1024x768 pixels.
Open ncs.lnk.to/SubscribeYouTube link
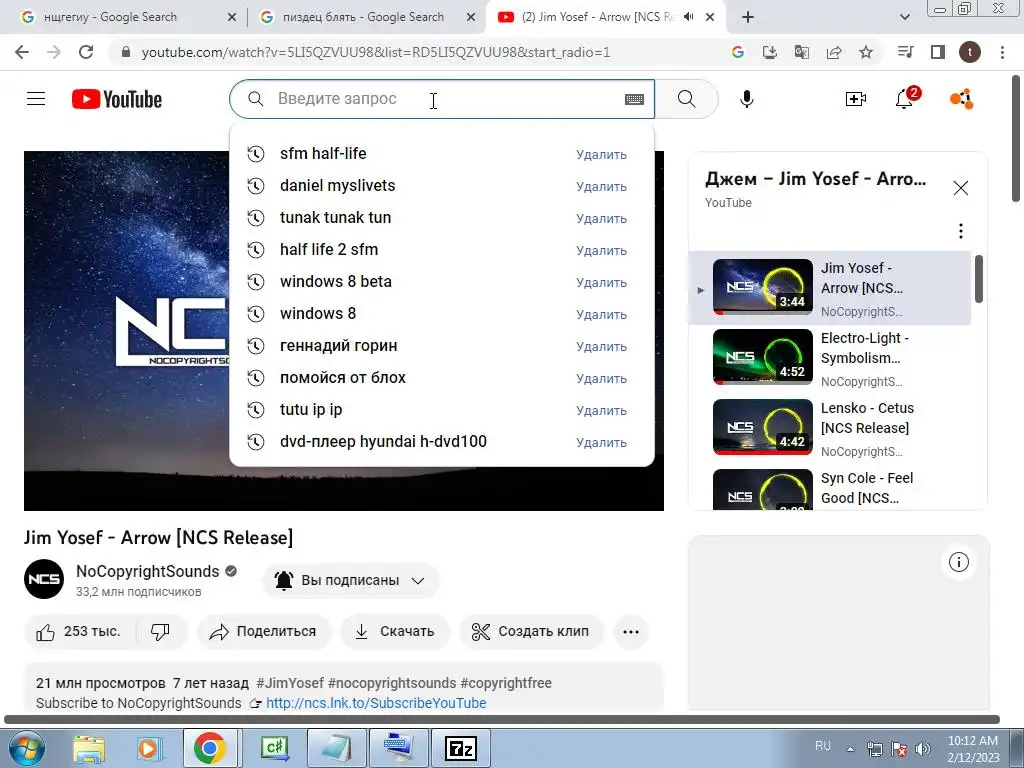[376, 703]
